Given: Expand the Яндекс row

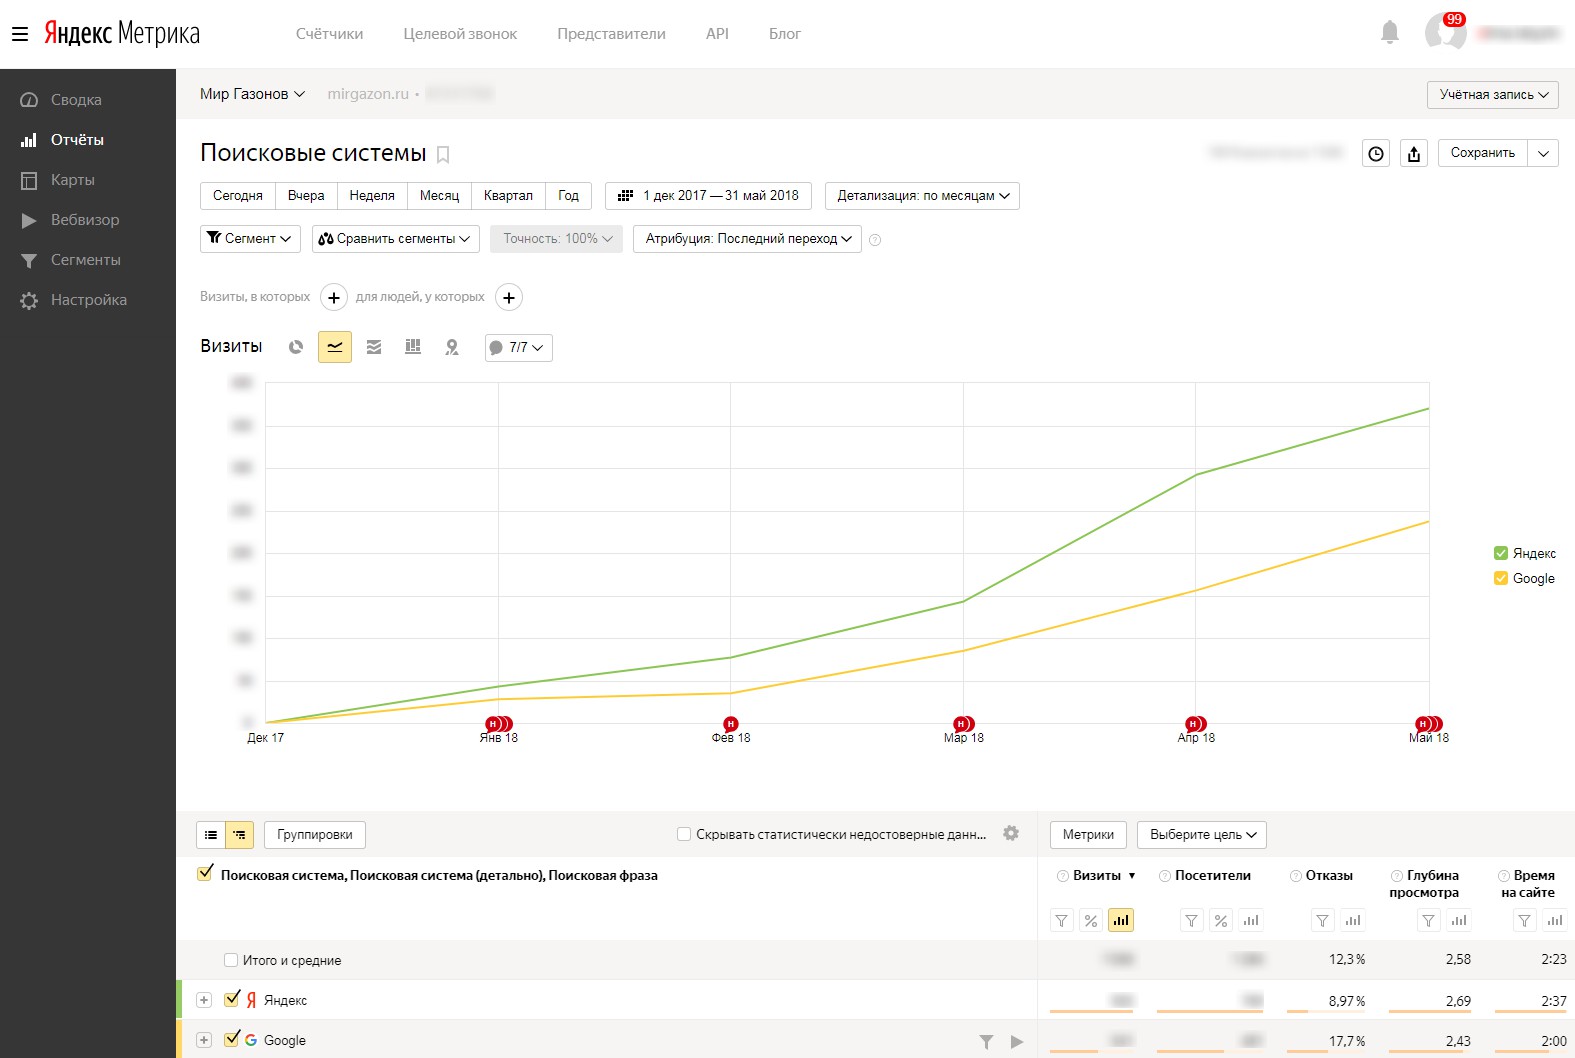Looking at the screenshot, I should point(204,1000).
